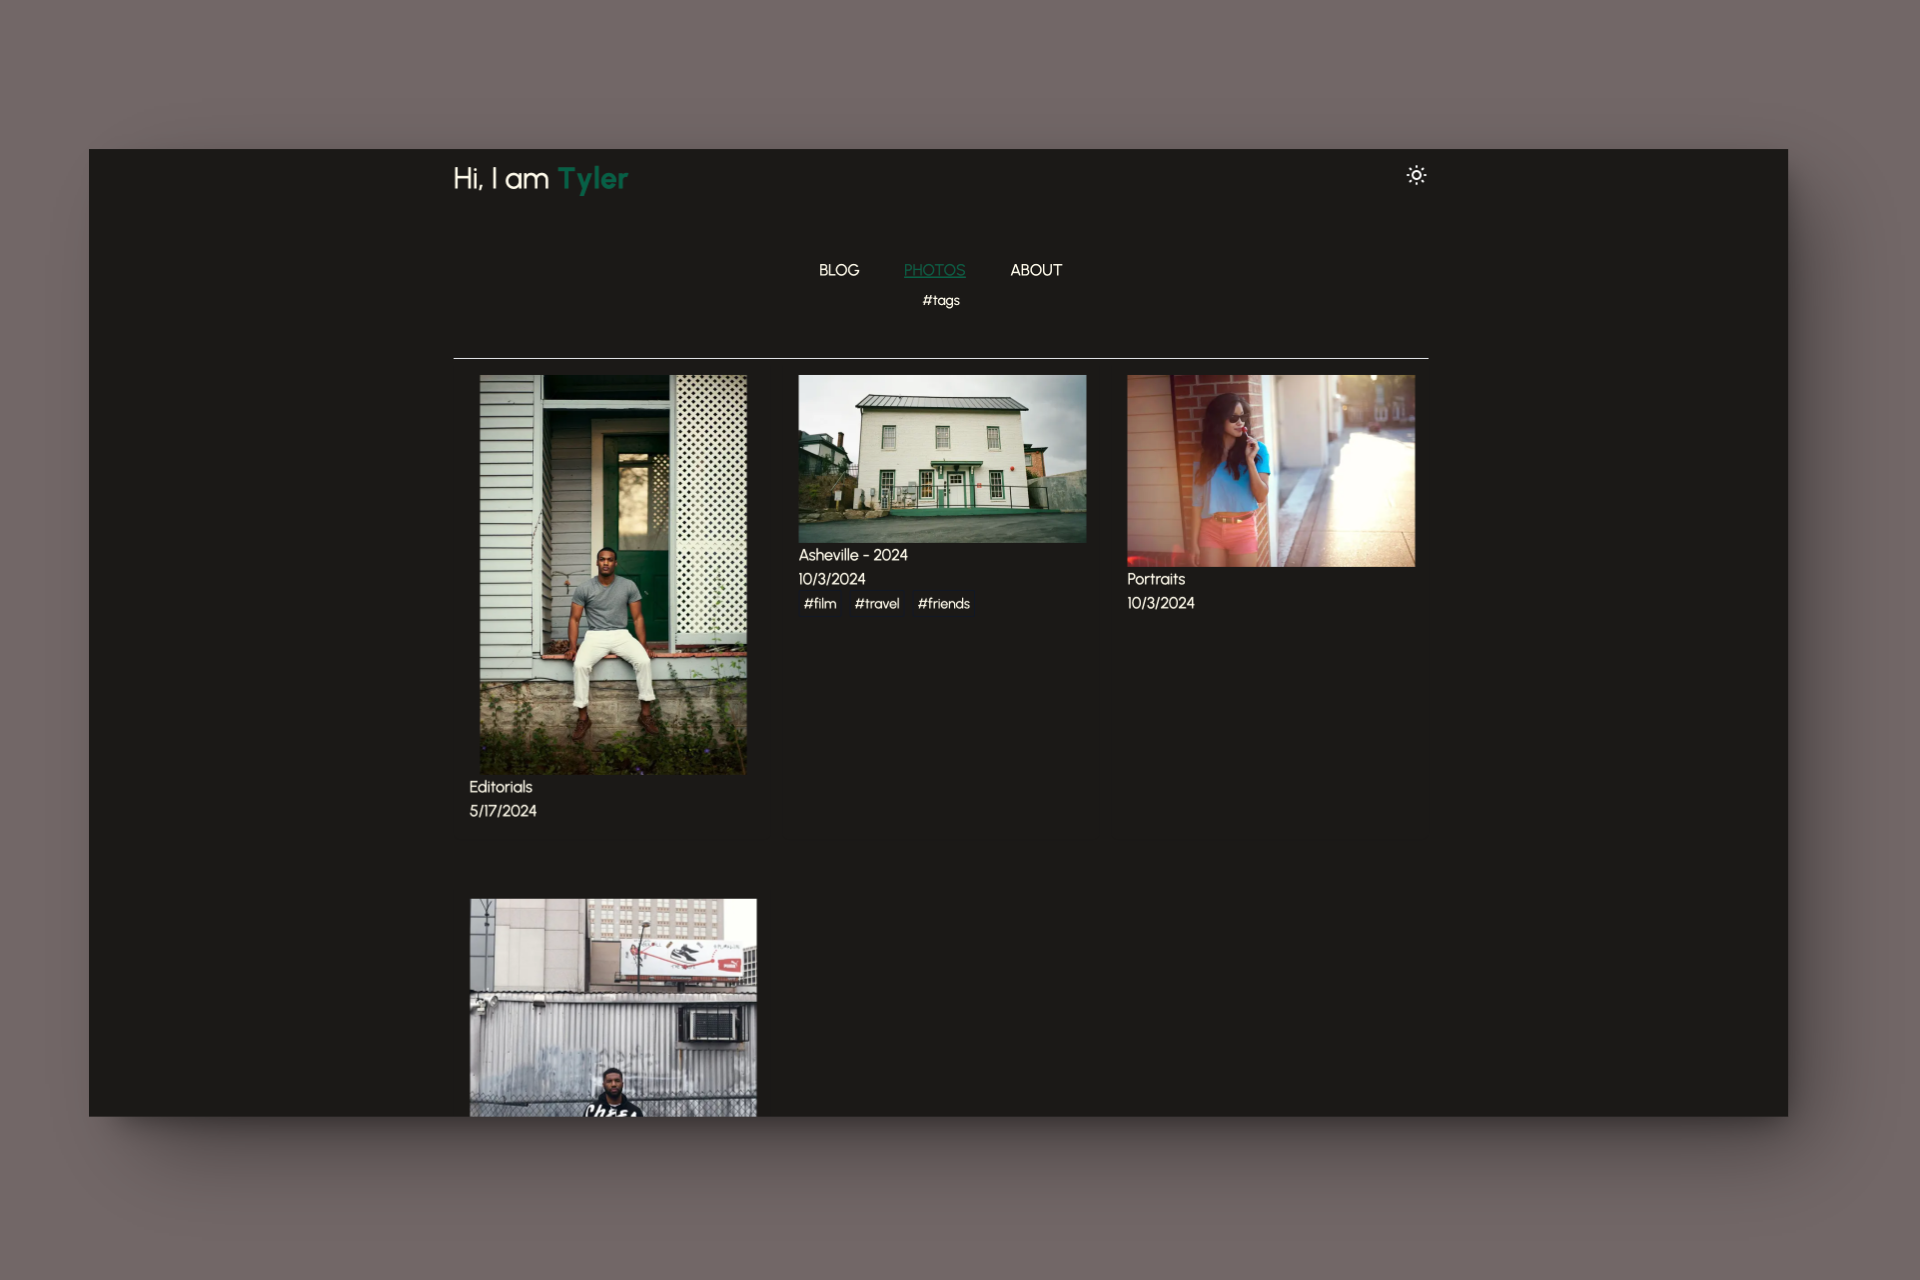View the Asheville - 2024 album thumbnail
The width and height of the screenshot is (1920, 1280).
pos(941,459)
